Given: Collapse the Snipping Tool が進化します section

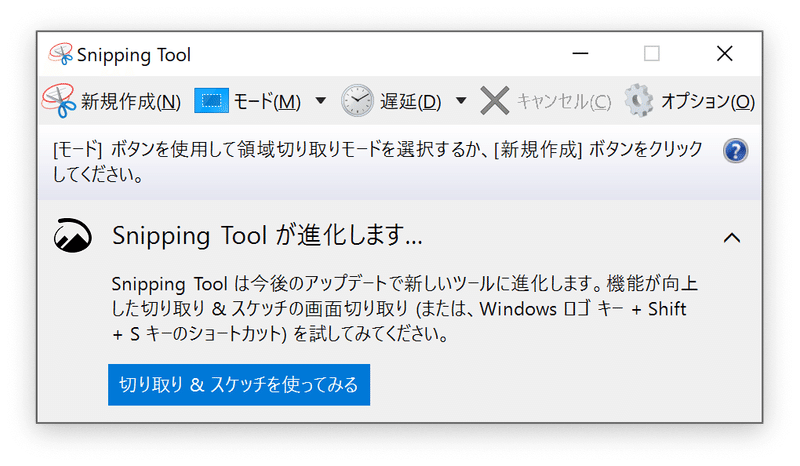Looking at the screenshot, I should click(x=732, y=237).
